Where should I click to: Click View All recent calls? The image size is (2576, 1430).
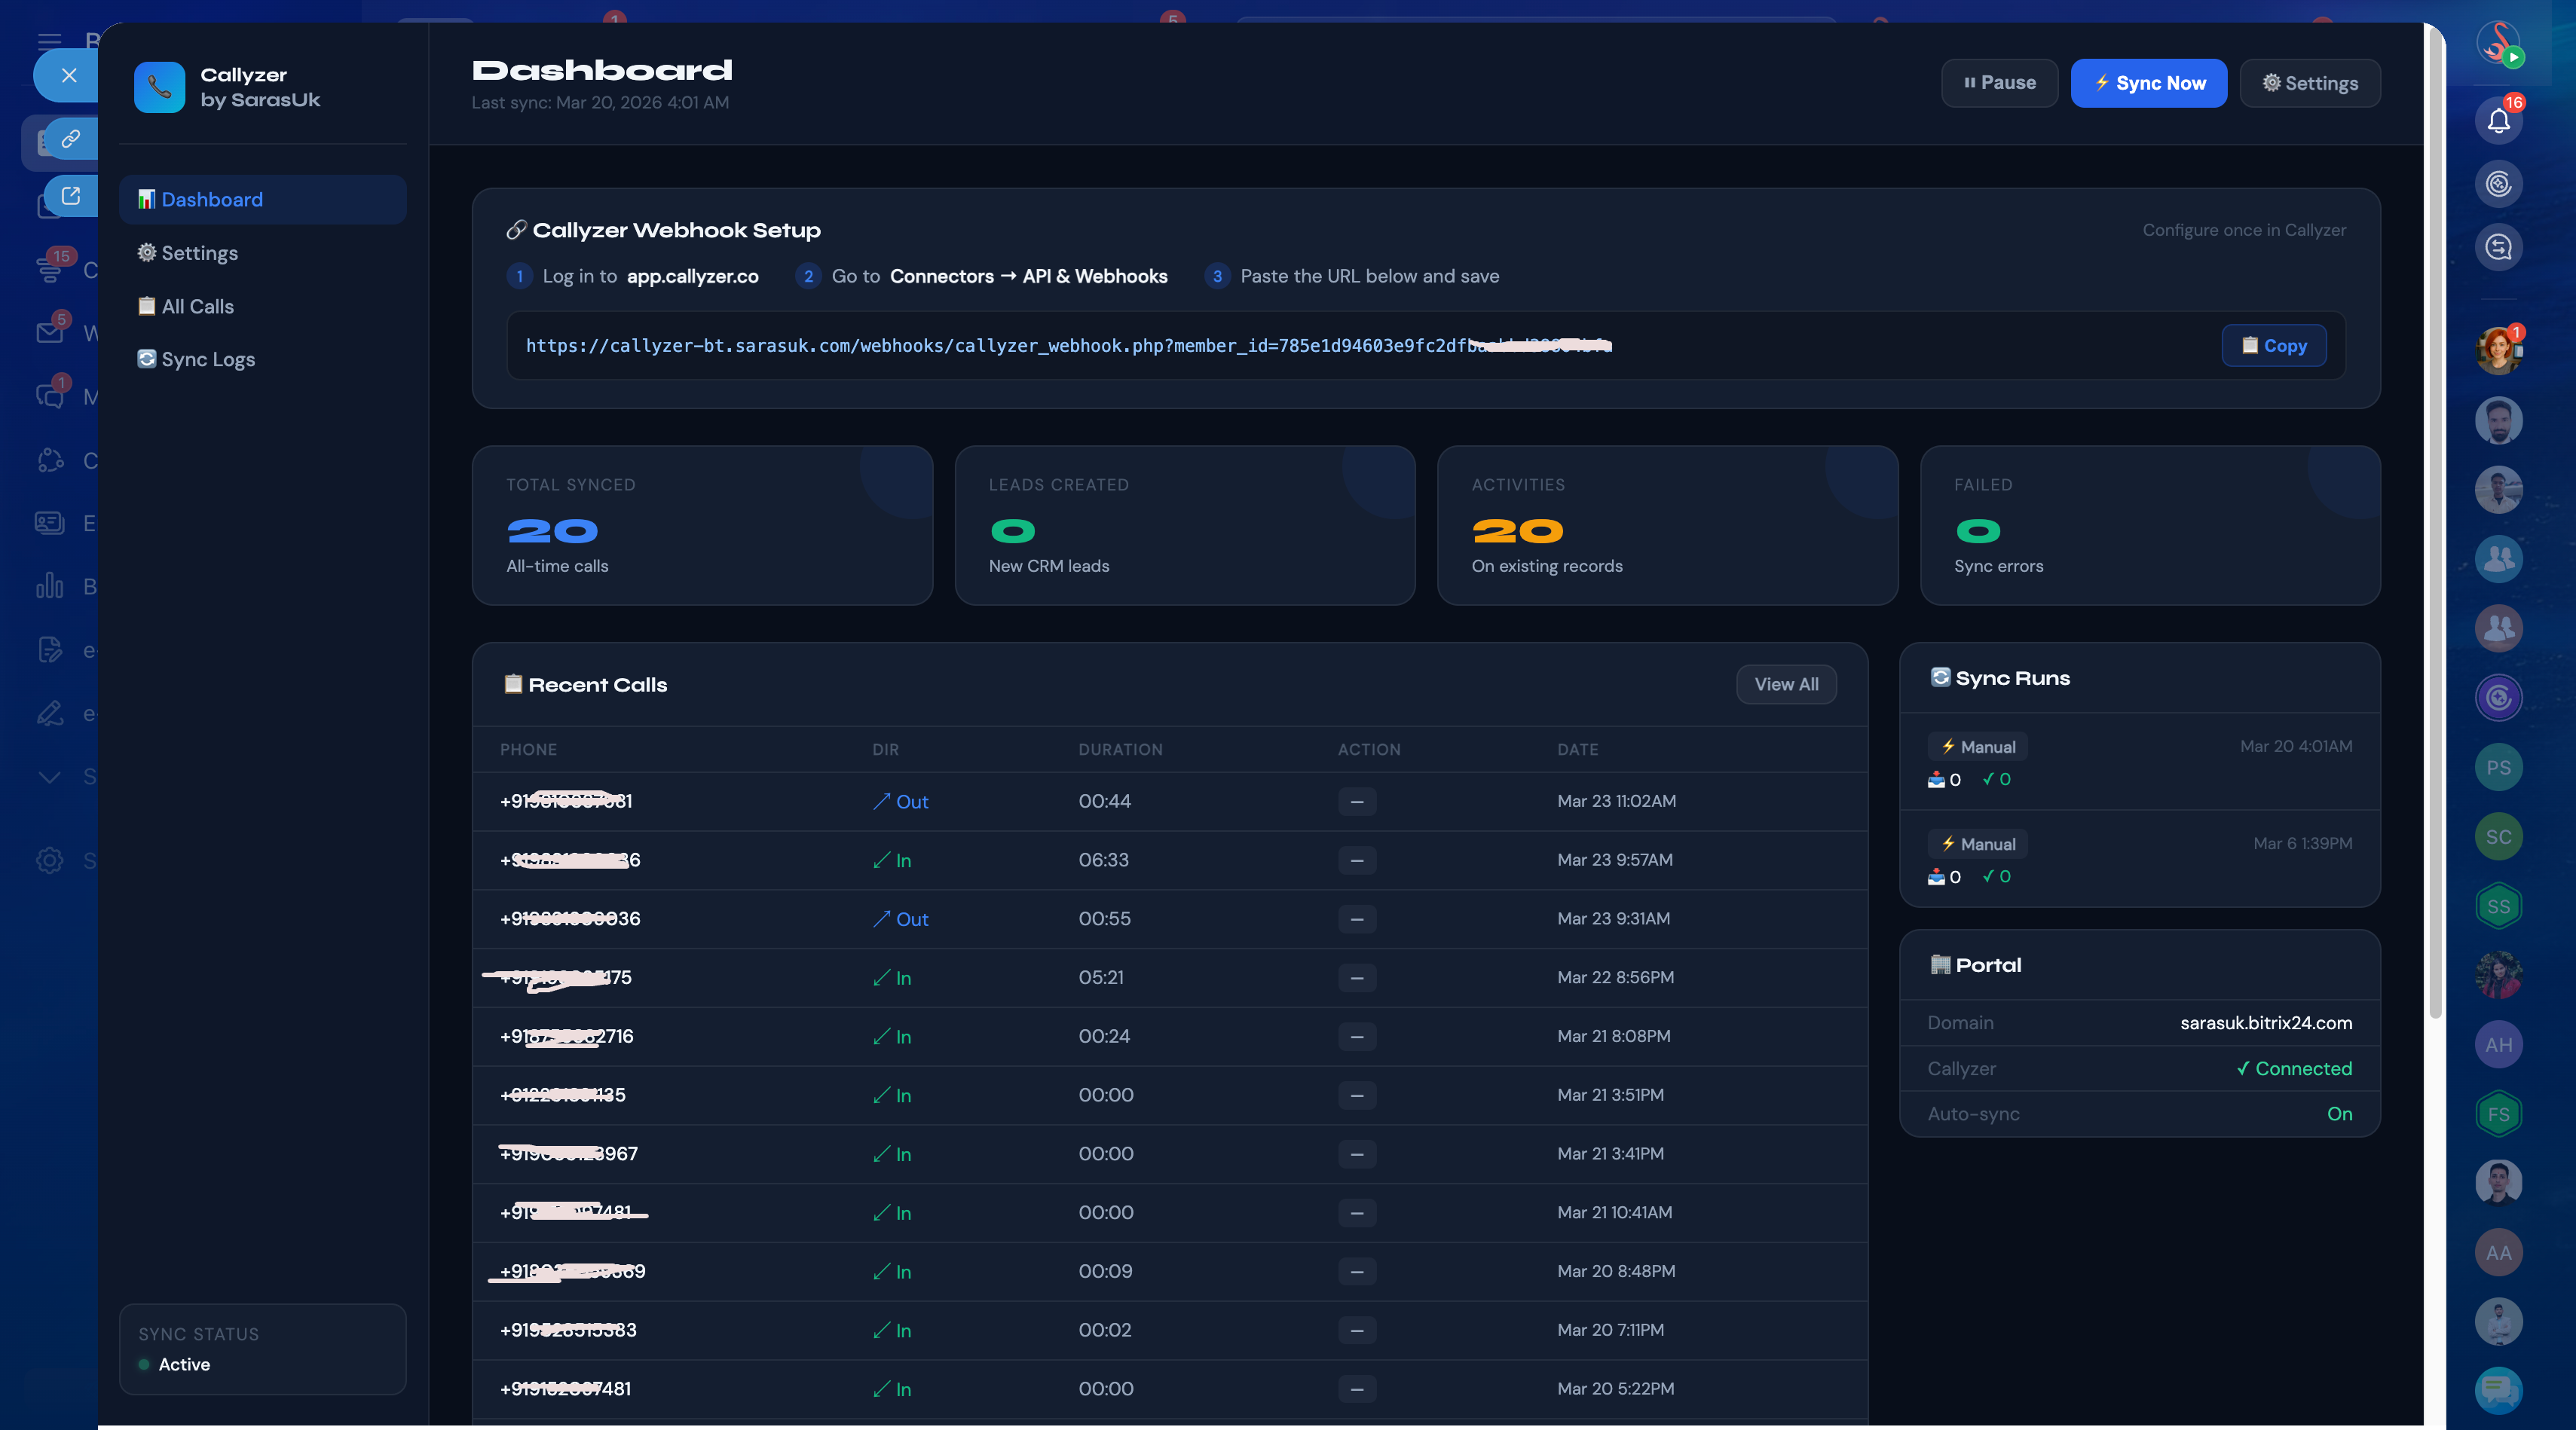pyautogui.click(x=1785, y=685)
